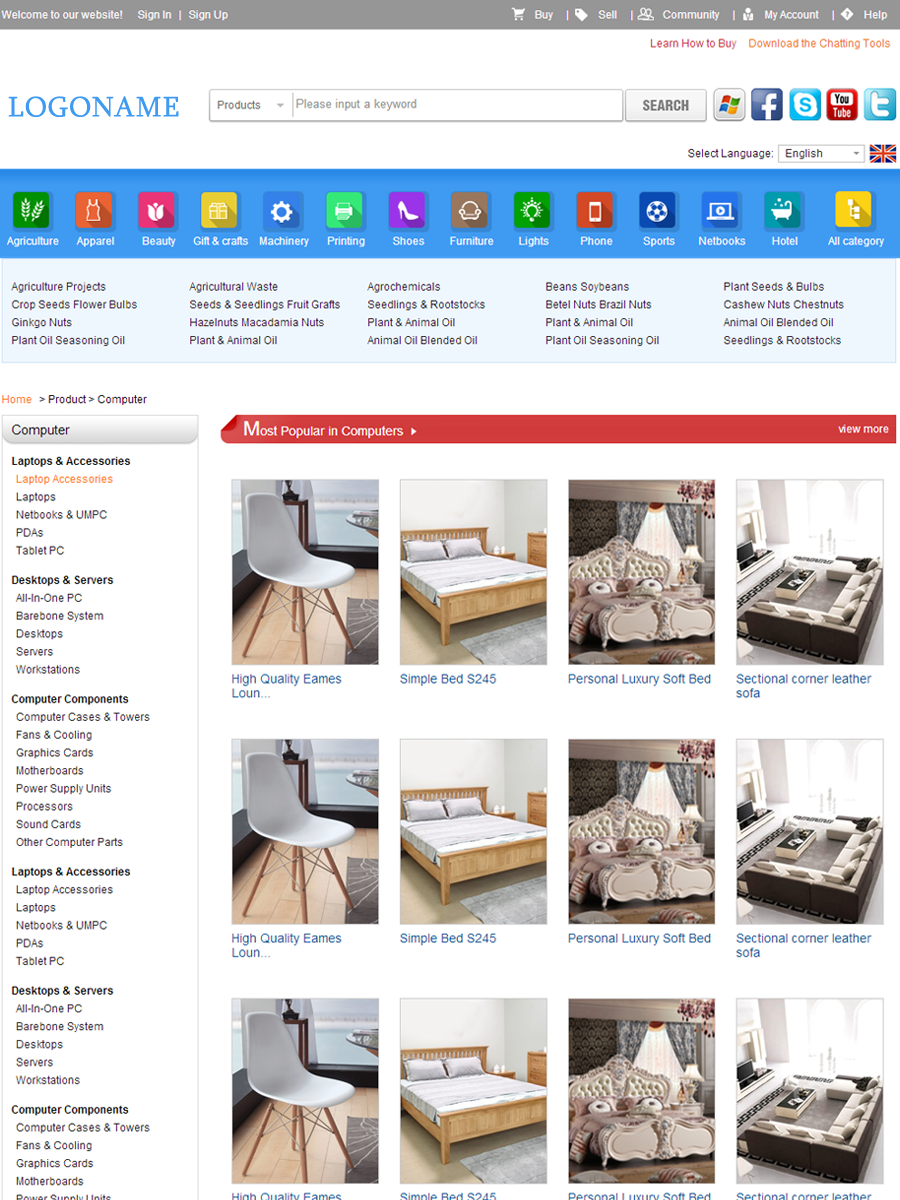Open the All category icon
The image size is (900, 1200).
click(854, 210)
